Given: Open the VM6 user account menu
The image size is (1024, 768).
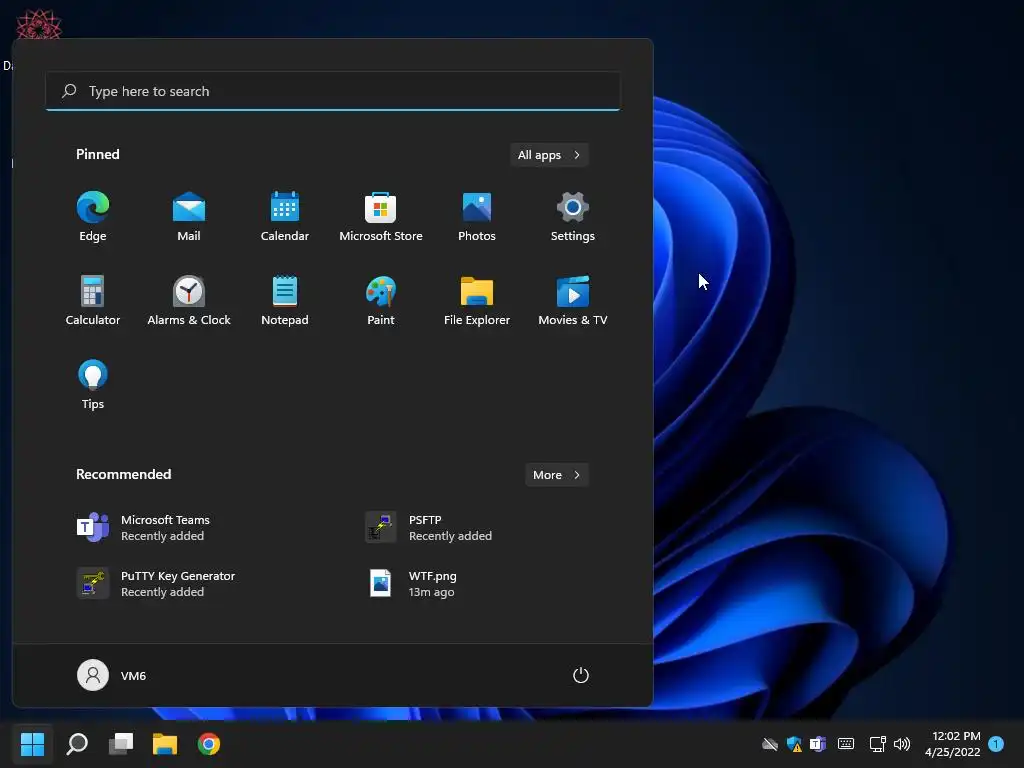Looking at the screenshot, I should tap(112, 675).
